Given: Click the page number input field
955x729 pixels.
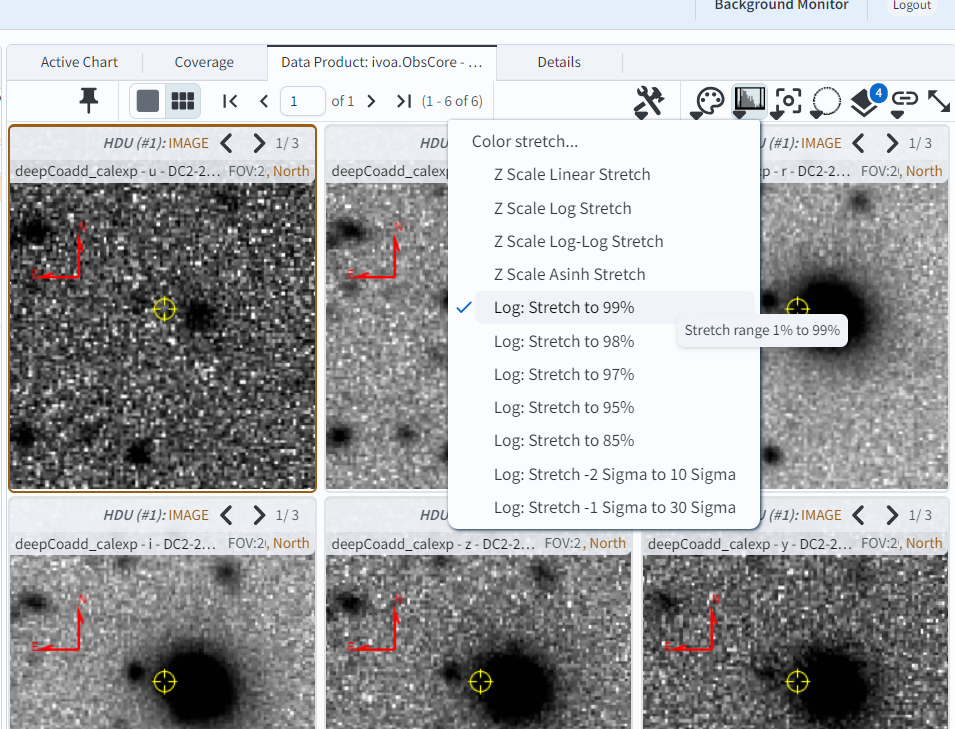Looking at the screenshot, I should (302, 101).
